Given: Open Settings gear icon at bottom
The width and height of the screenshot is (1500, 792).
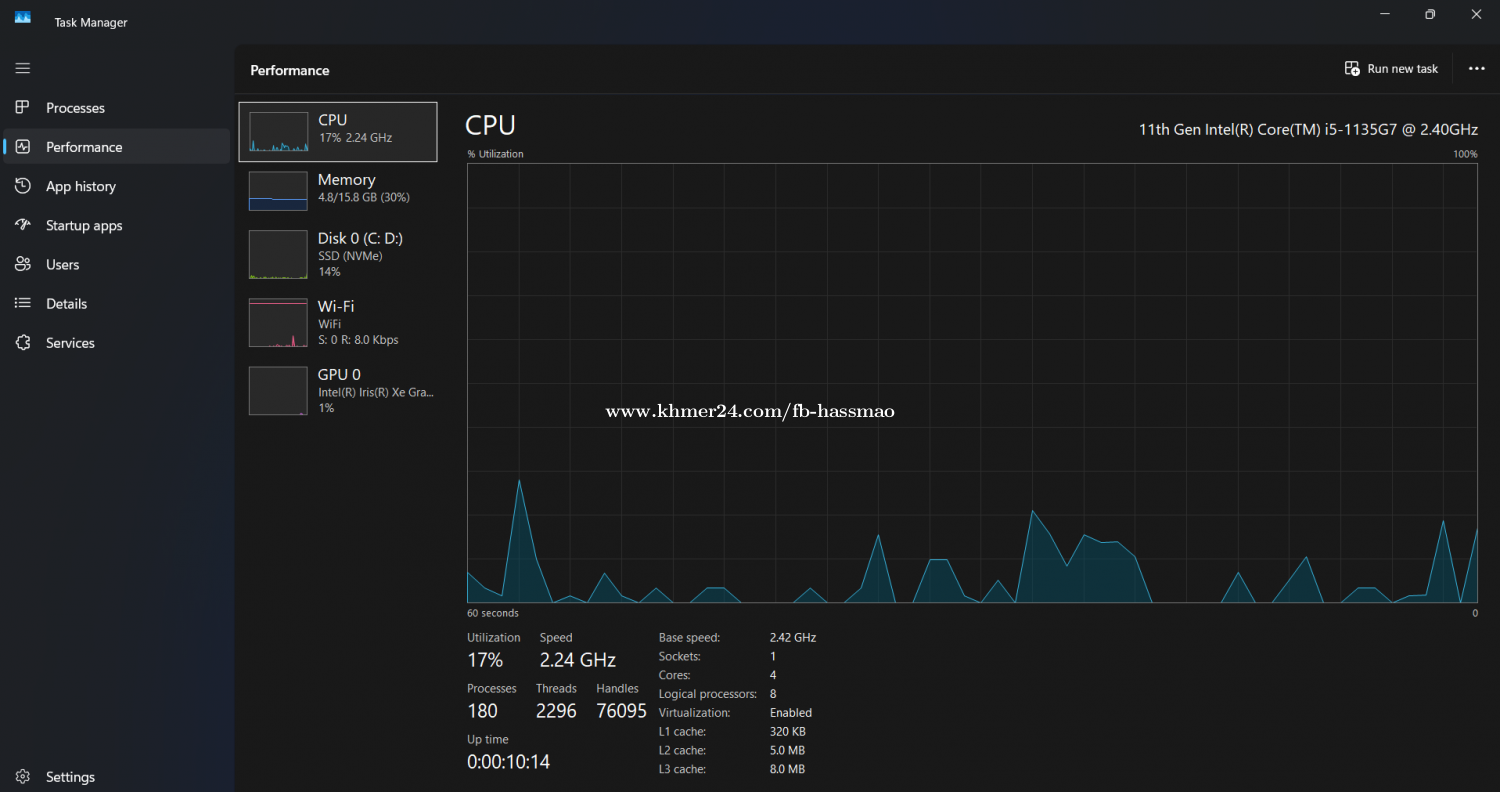Looking at the screenshot, I should pos(23,777).
